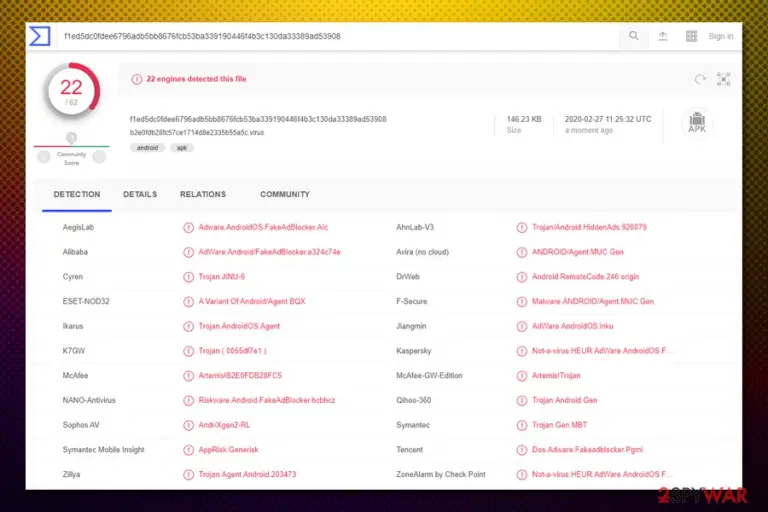Switch to the Details tab

point(140,195)
